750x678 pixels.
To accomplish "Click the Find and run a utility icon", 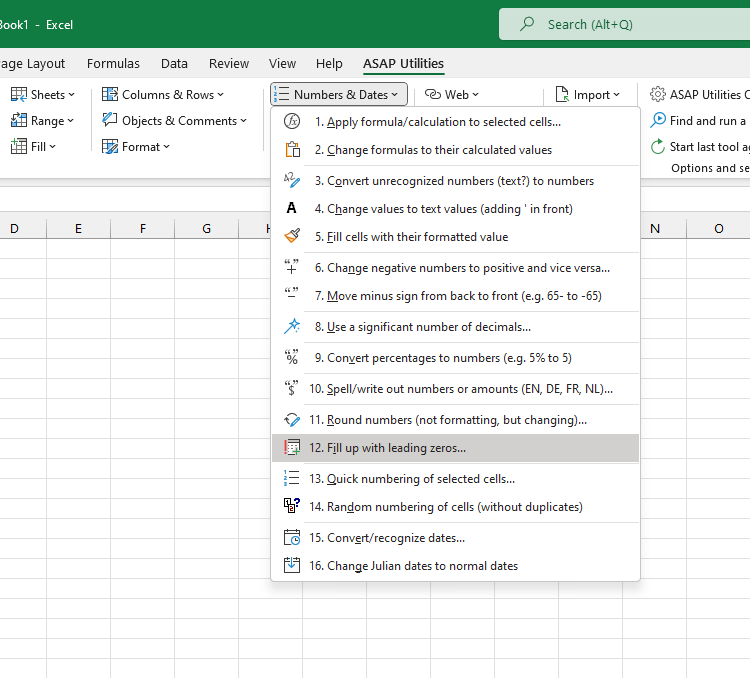I will [658, 120].
